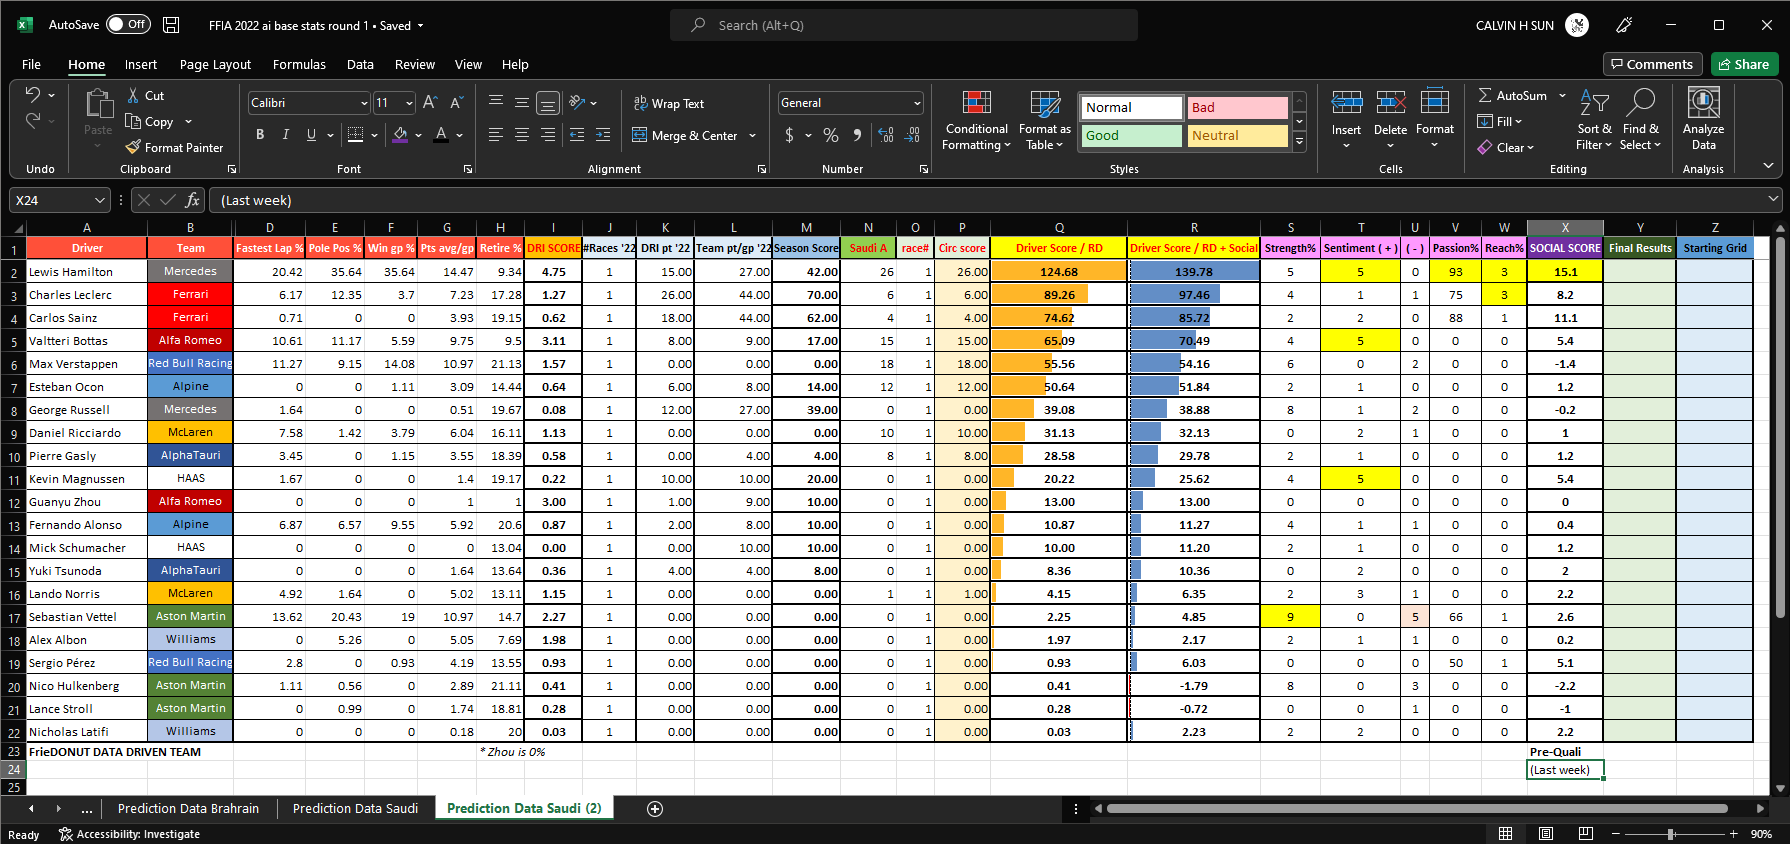Click Insert cells icon
The height and width of the screenshot is (844, 1790).
coord(1346,102)
